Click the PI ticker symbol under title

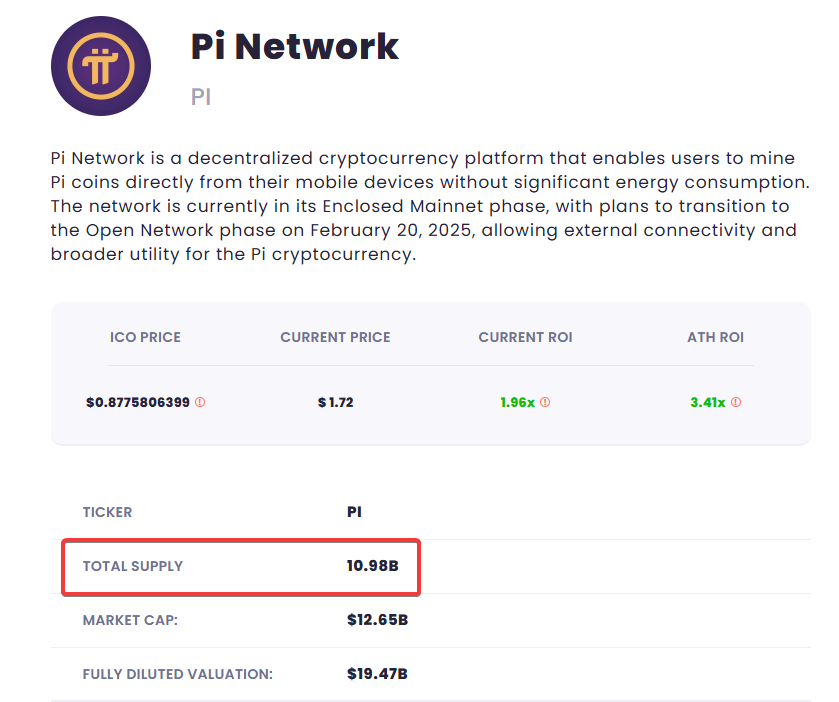click(x=201, y=97)
